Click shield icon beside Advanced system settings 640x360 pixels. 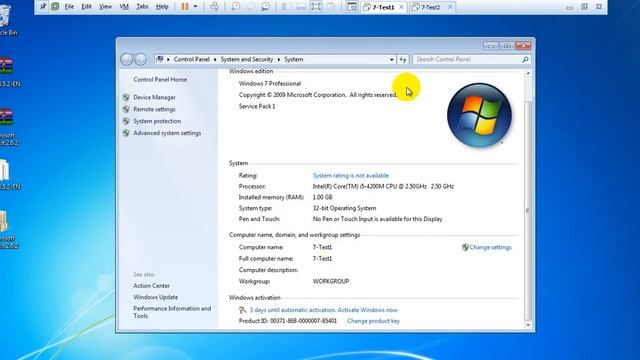click(x=126, y=133)
